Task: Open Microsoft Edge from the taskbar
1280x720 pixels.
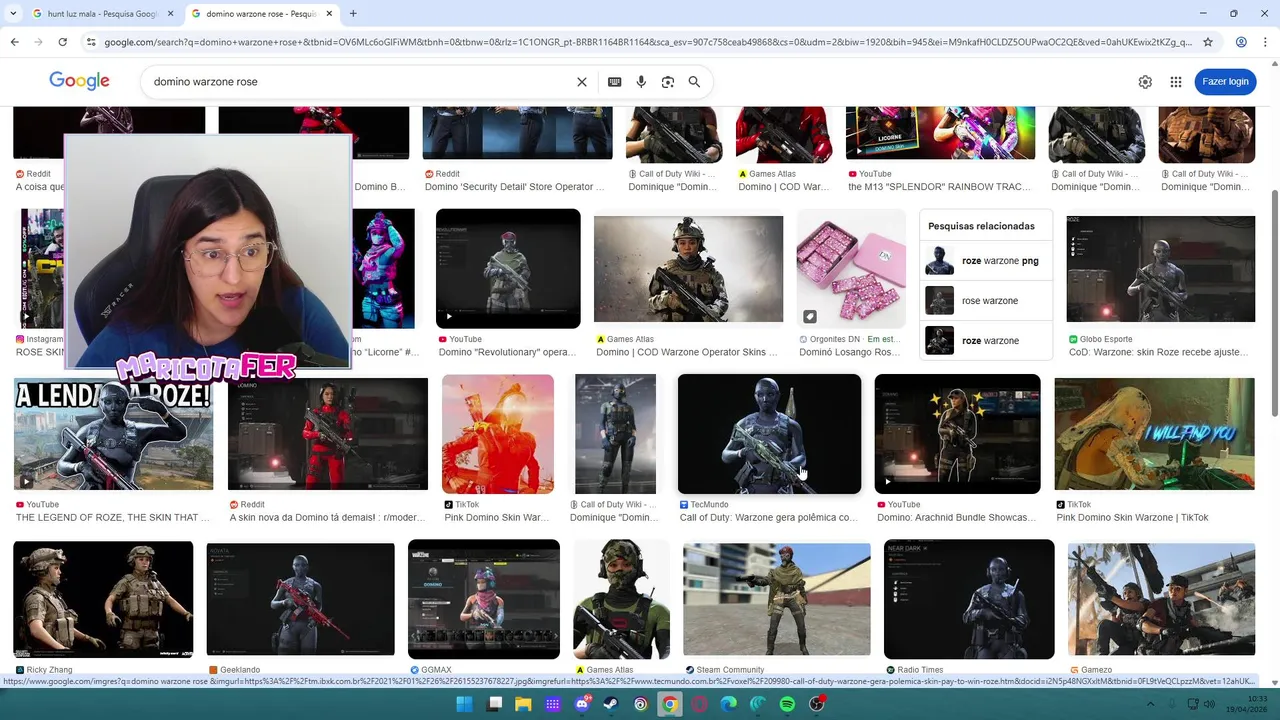Action: 729,704
